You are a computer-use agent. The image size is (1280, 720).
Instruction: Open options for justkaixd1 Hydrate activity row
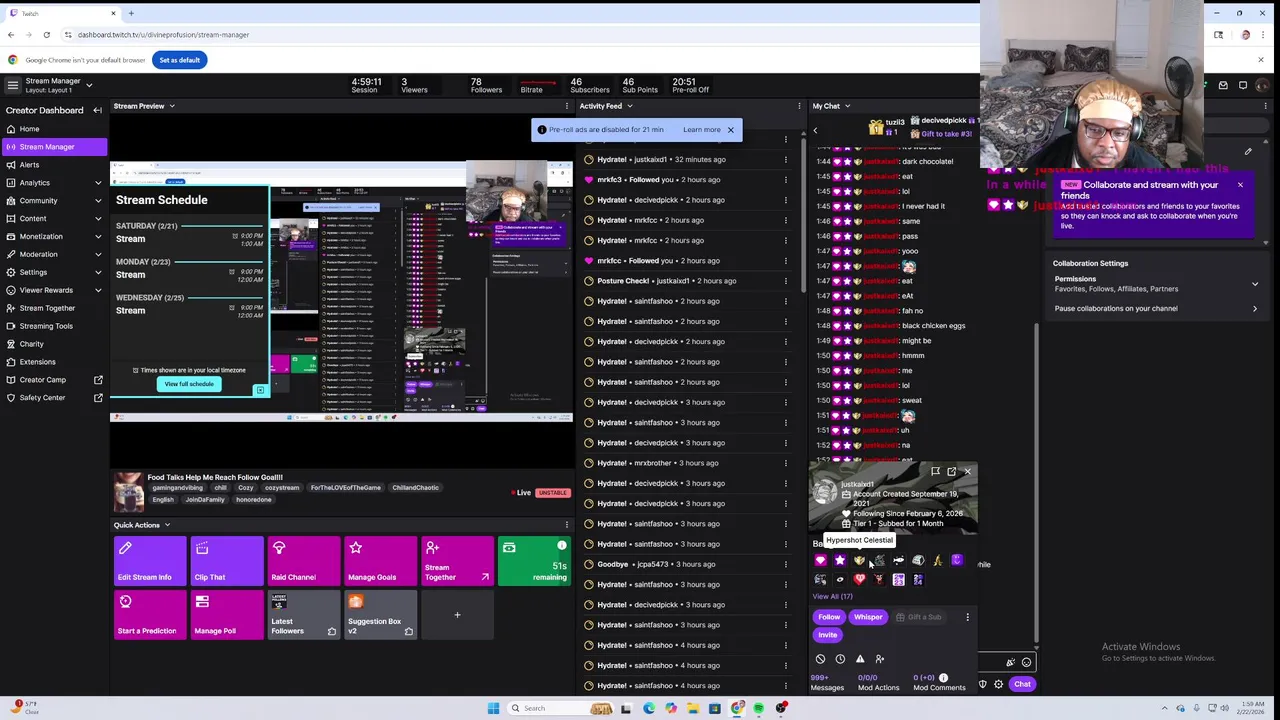[786, 160]
